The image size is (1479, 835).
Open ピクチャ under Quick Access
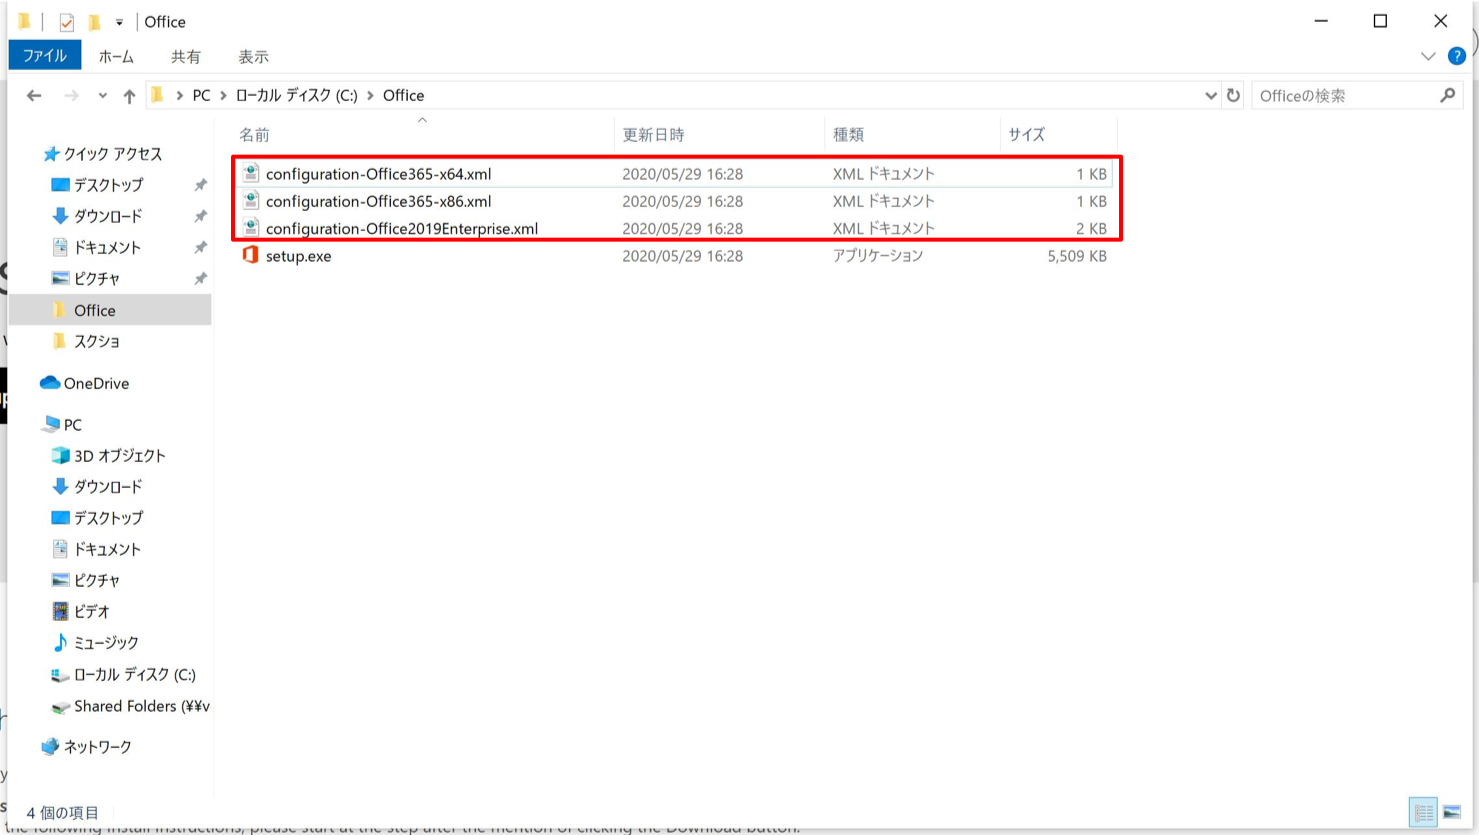click(96, 278)
